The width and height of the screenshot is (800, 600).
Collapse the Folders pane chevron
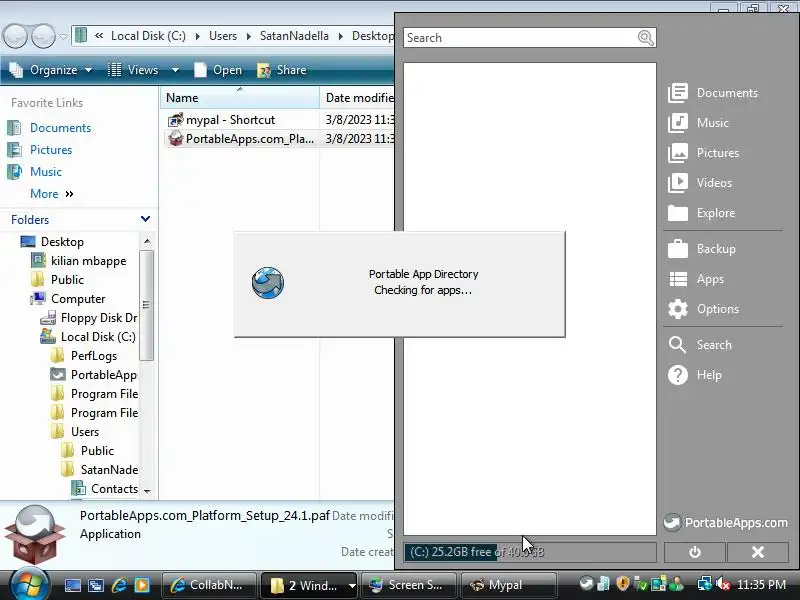click(145, 219)
